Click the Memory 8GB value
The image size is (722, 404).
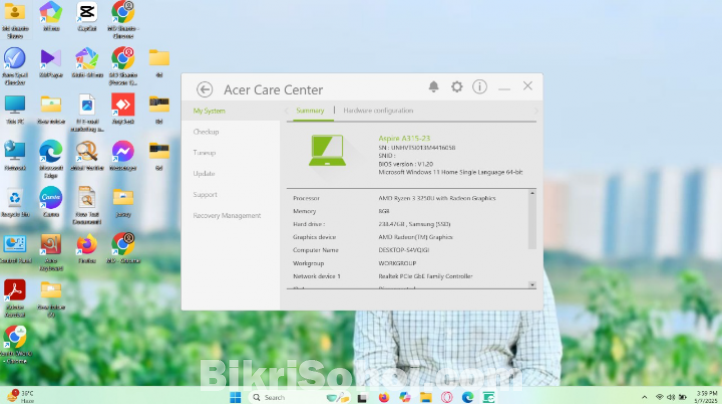click(x=384, y=211)
